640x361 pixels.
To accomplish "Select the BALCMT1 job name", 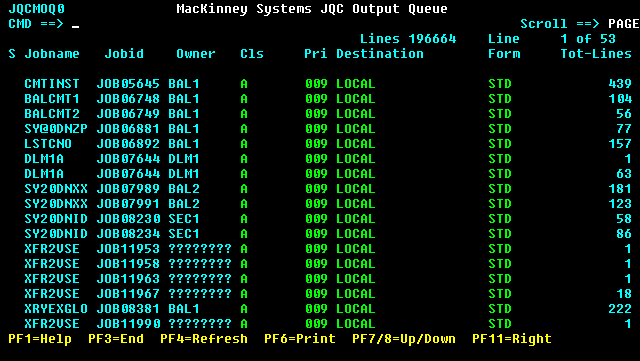I will [52, 99].
